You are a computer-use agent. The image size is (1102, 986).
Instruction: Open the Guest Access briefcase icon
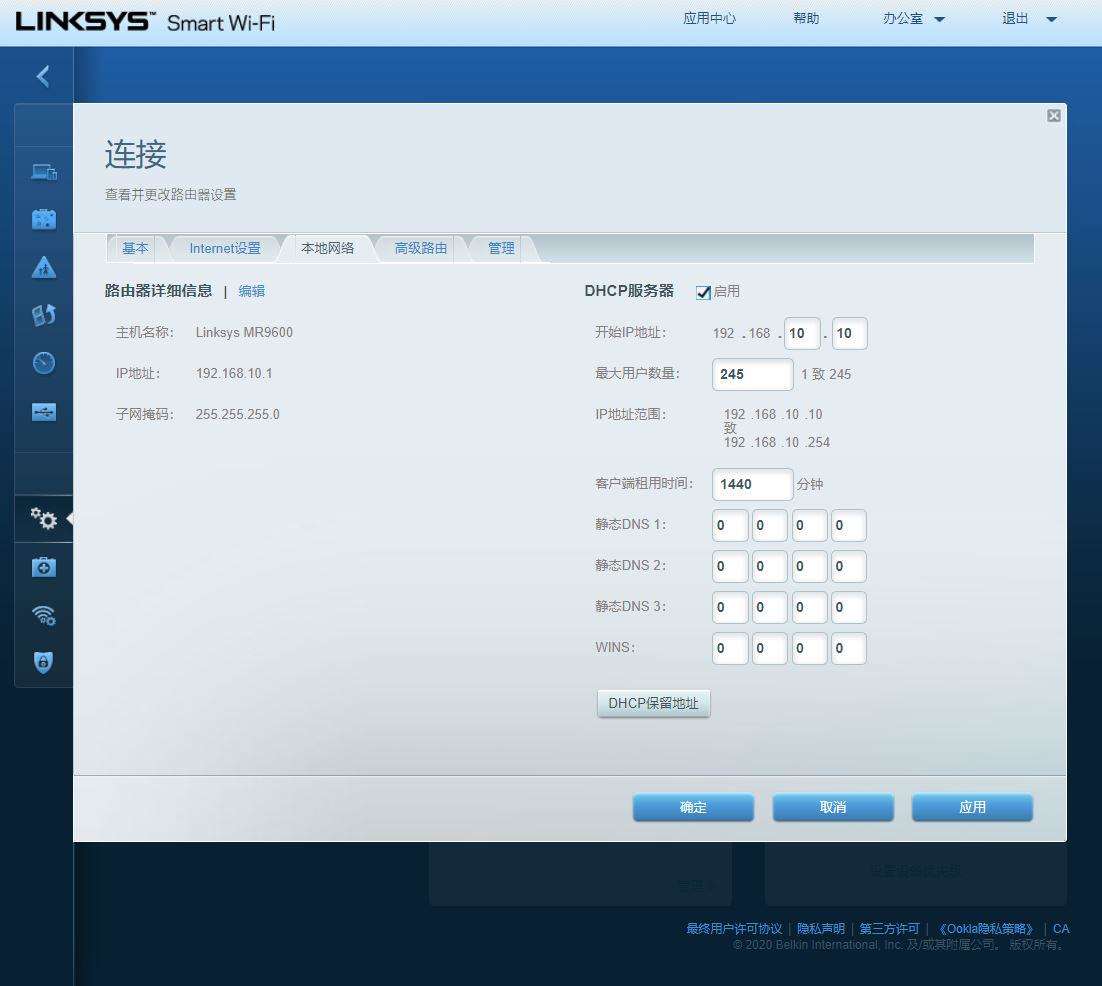pos(44,219)
